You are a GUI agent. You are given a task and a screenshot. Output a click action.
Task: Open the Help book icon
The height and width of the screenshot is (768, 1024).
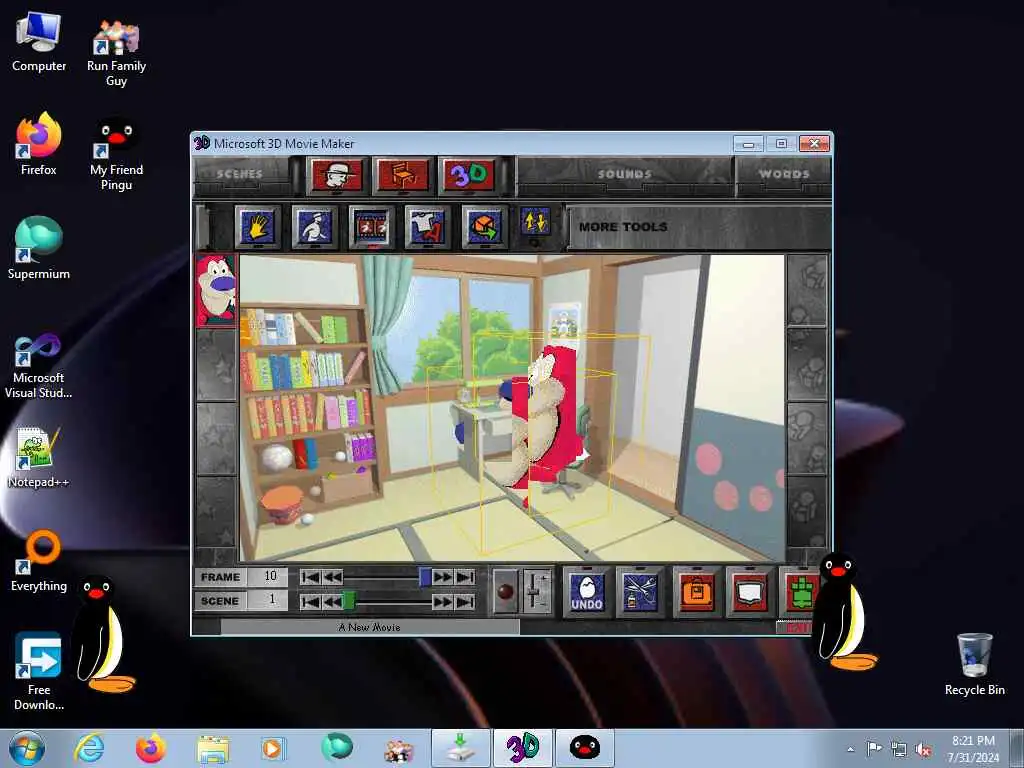pyautogui.click(x=750, y=592)
